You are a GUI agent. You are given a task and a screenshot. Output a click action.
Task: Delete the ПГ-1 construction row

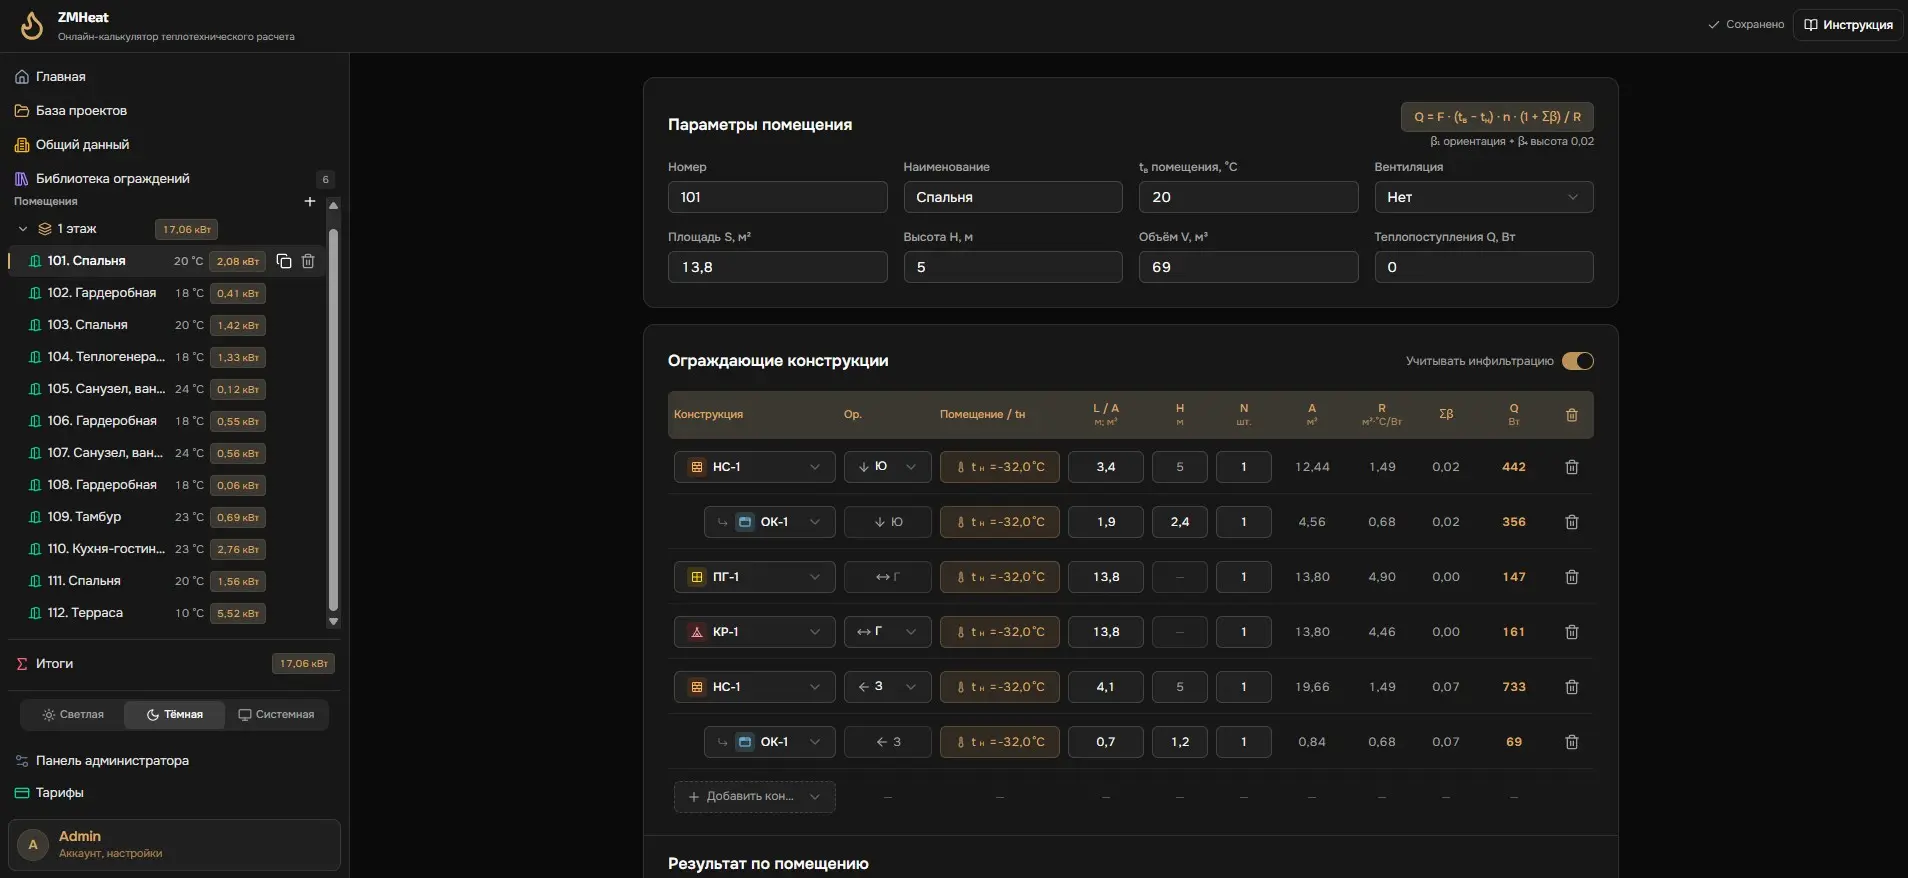pyautogui.click(x=1572, y=577)
